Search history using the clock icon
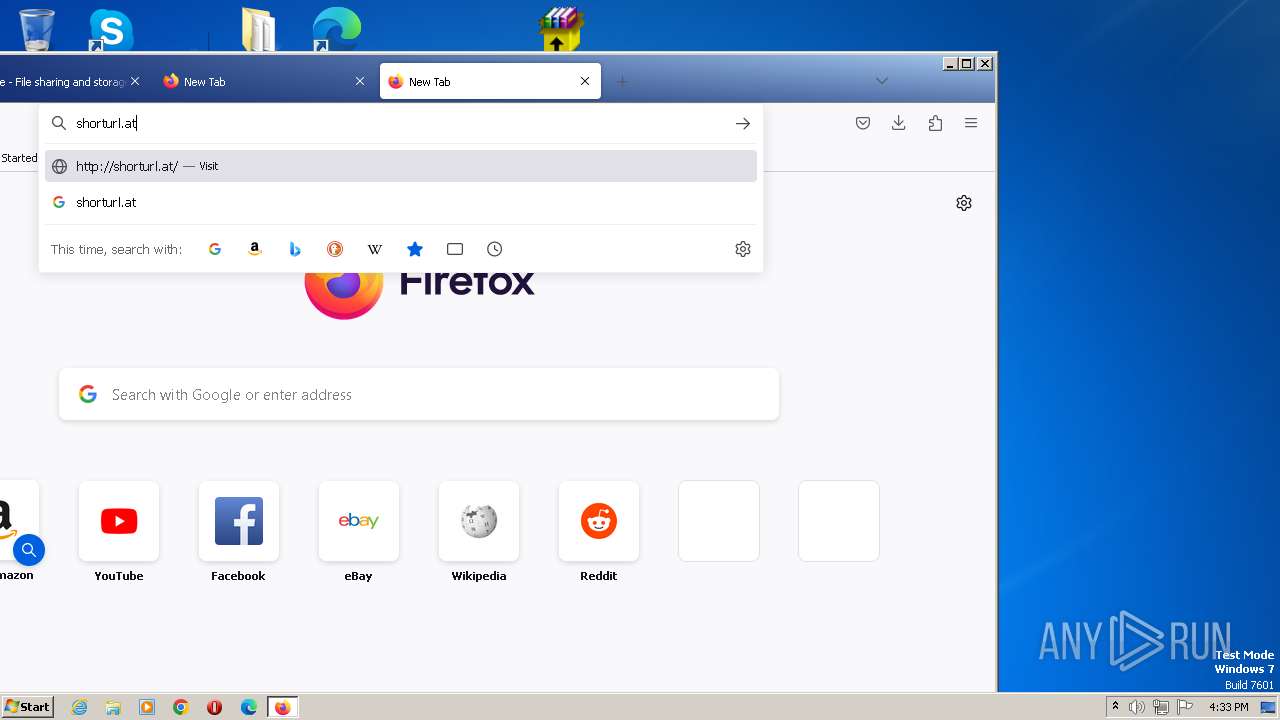1280x720 pixels. point(495,249)
